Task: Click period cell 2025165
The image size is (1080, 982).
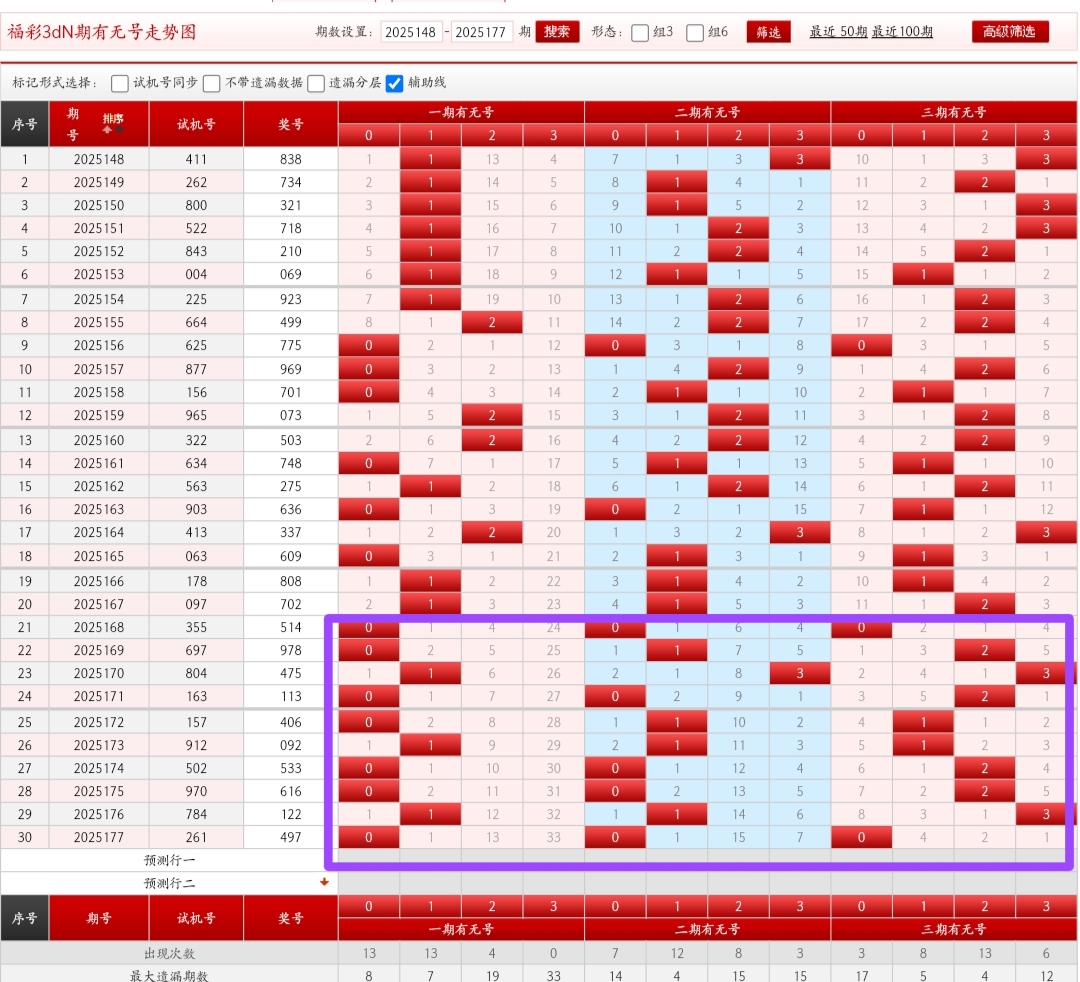Action: coord(99,556)
